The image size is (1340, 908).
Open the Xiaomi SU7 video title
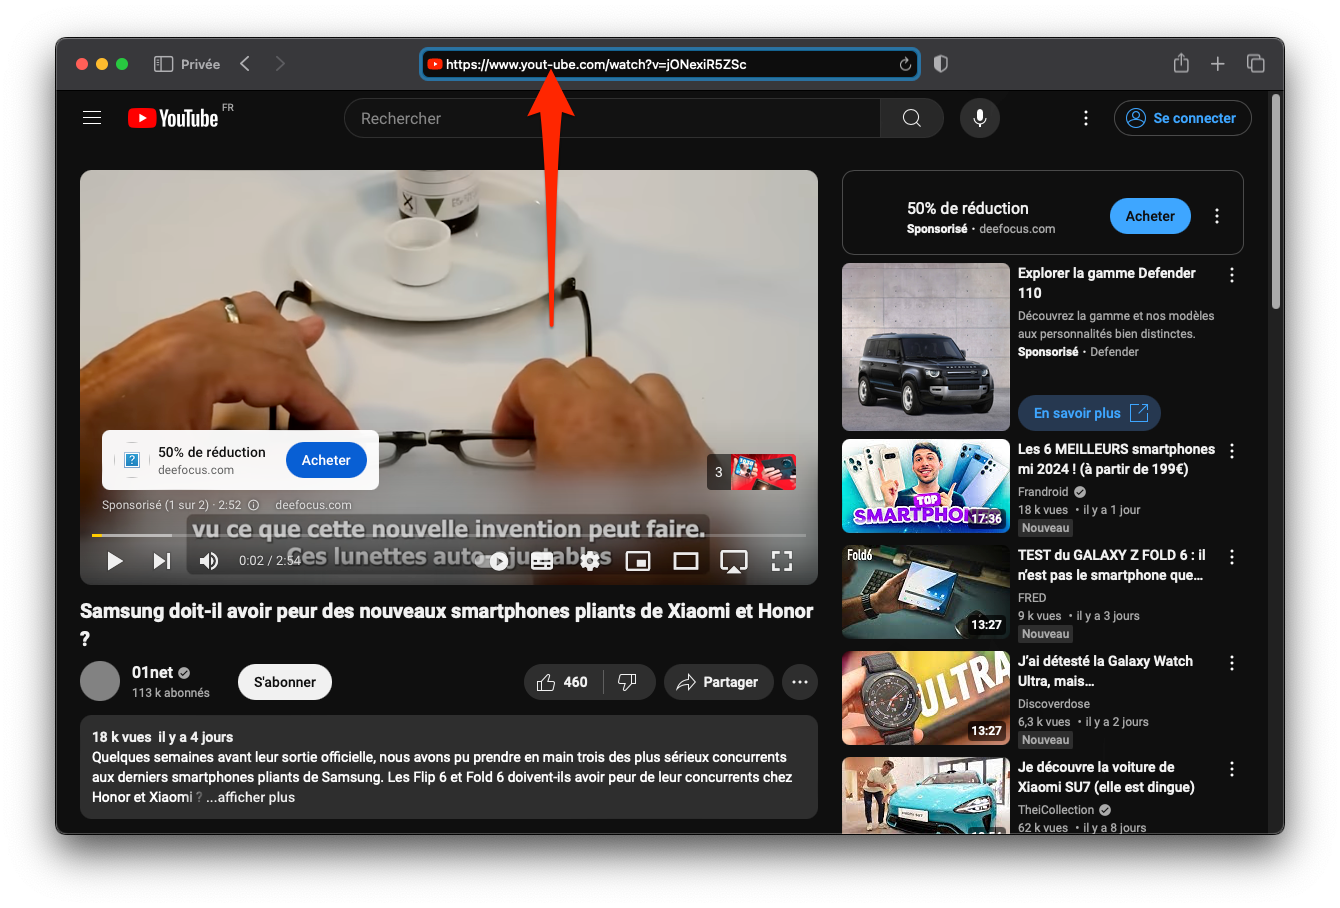(1106, 777)
